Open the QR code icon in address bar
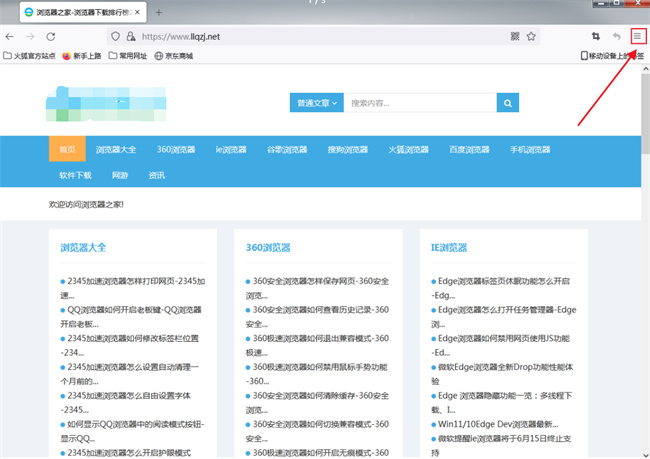The image size is (650, 459). pos(515,36)
